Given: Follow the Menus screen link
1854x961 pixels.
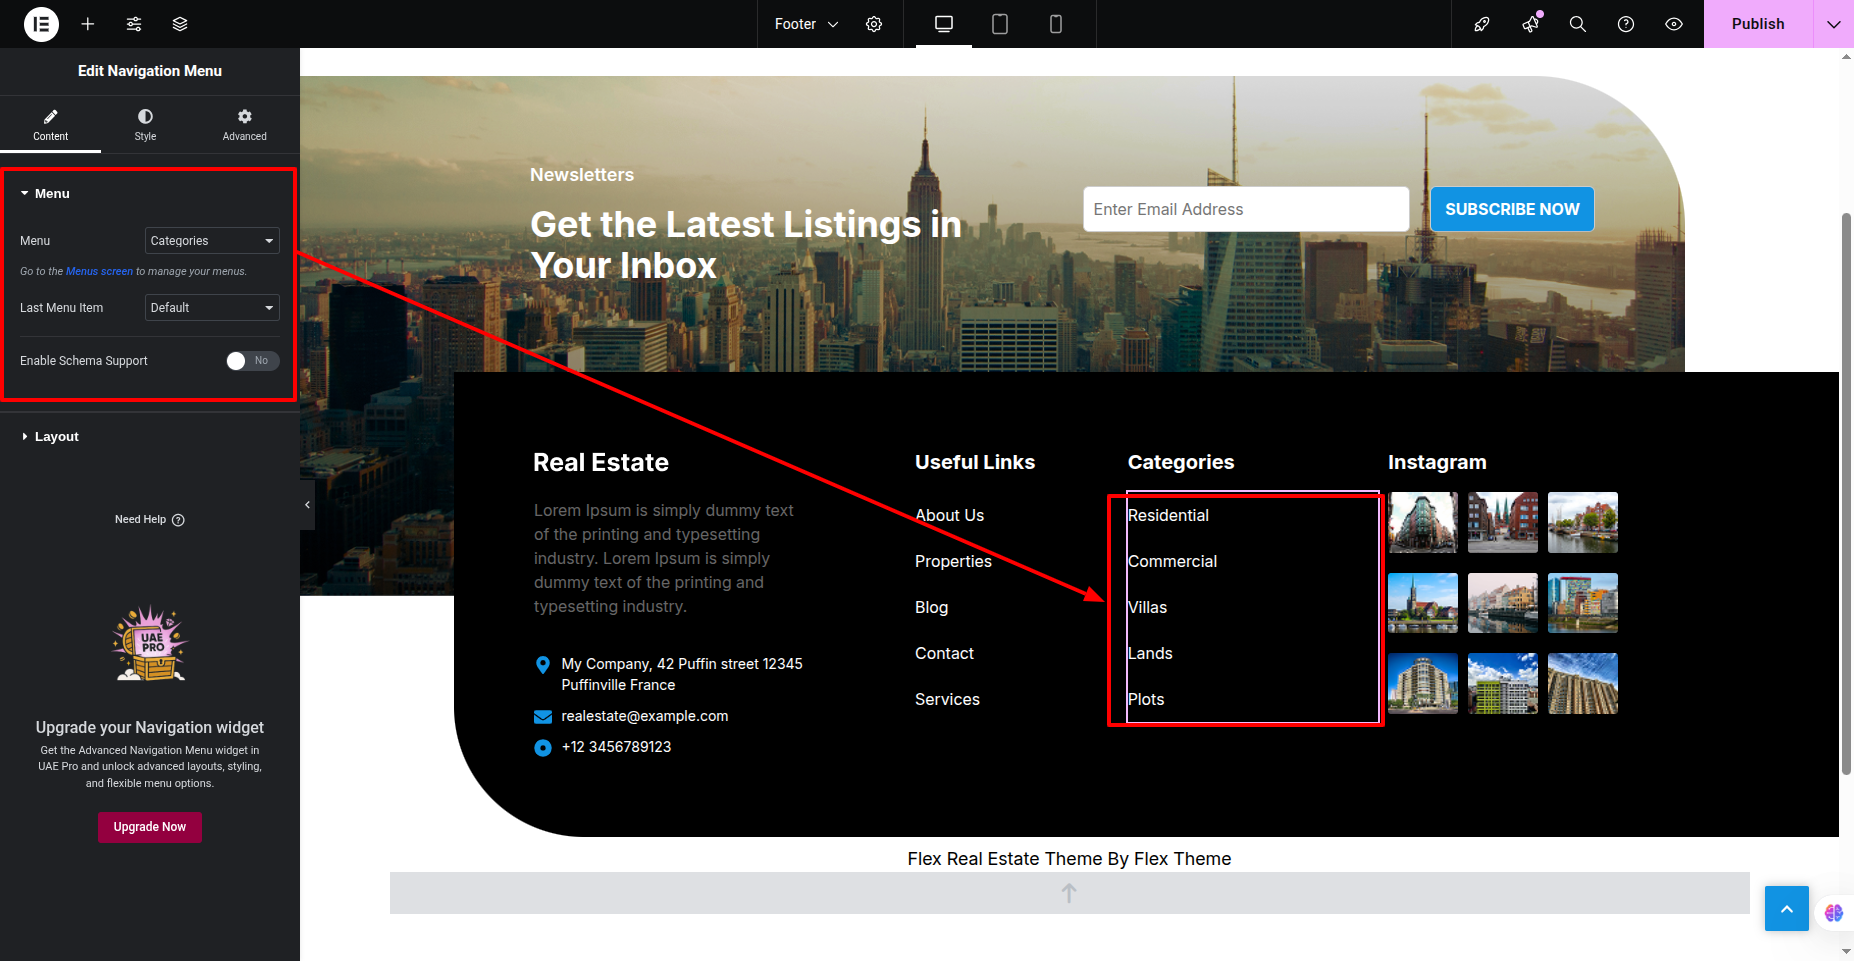Looking at the screenshot, I should pos(99,272).
